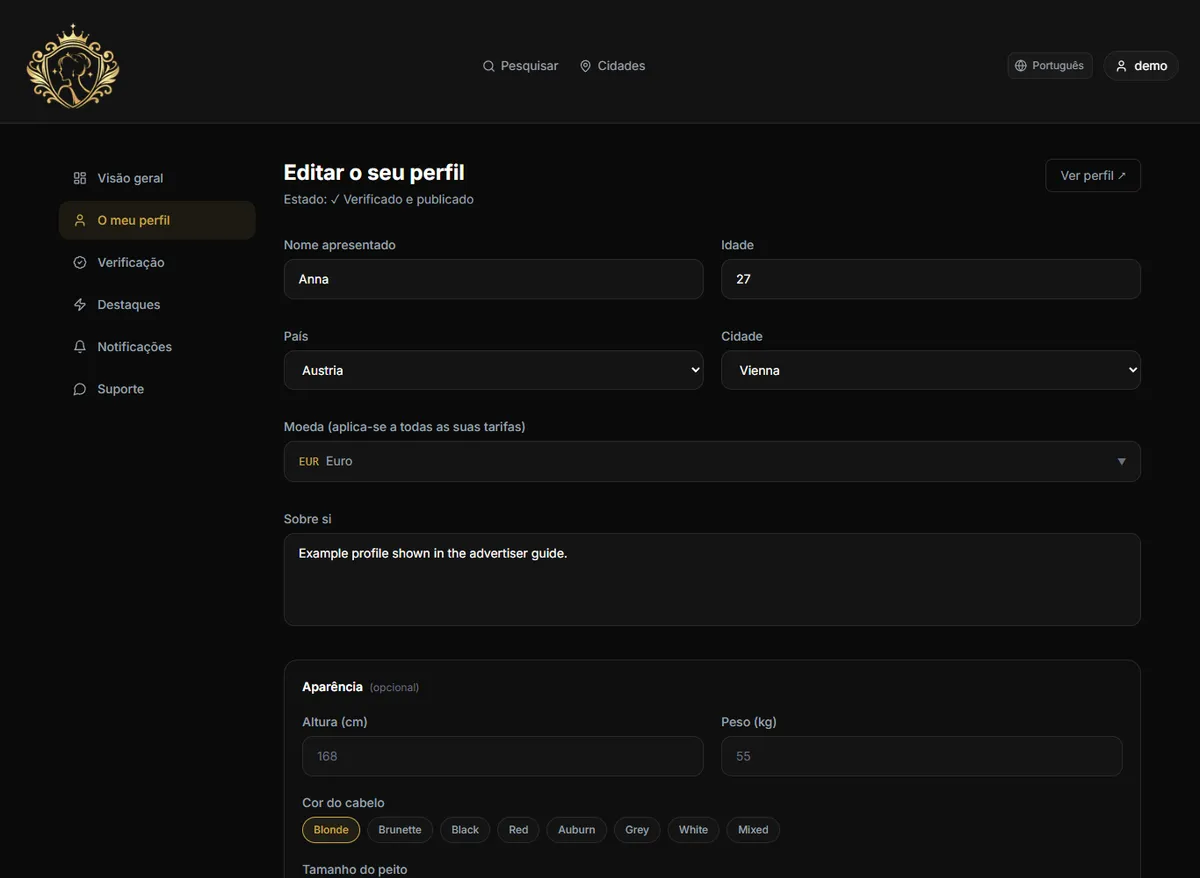The image size is (1200, 878).
Task: Click the Sobre si text area
Action: tap(712, 580)
